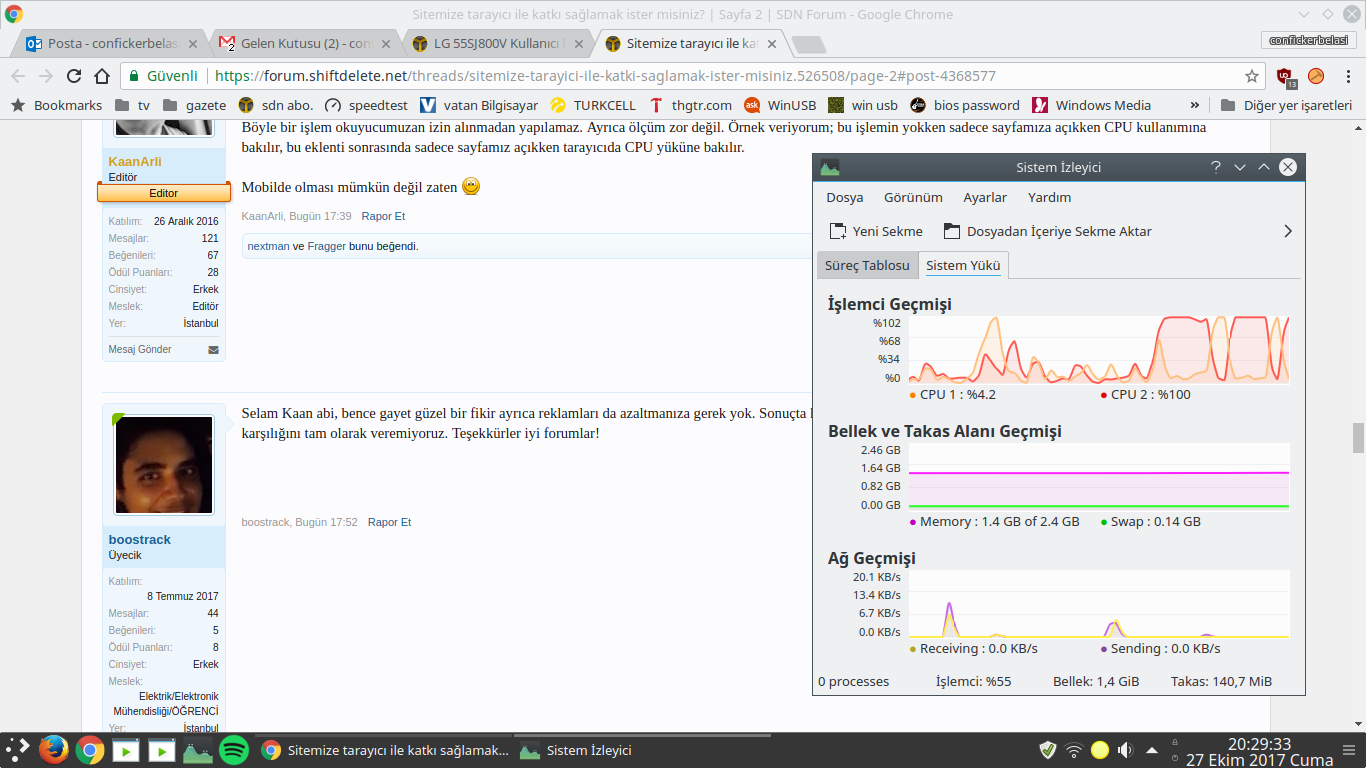This screenshot has width=1366, height=768.
Task: Expand the Sistem İzleyici toolbar overflow arrow
Action: pyautogui.click(x=1287, y=231)
